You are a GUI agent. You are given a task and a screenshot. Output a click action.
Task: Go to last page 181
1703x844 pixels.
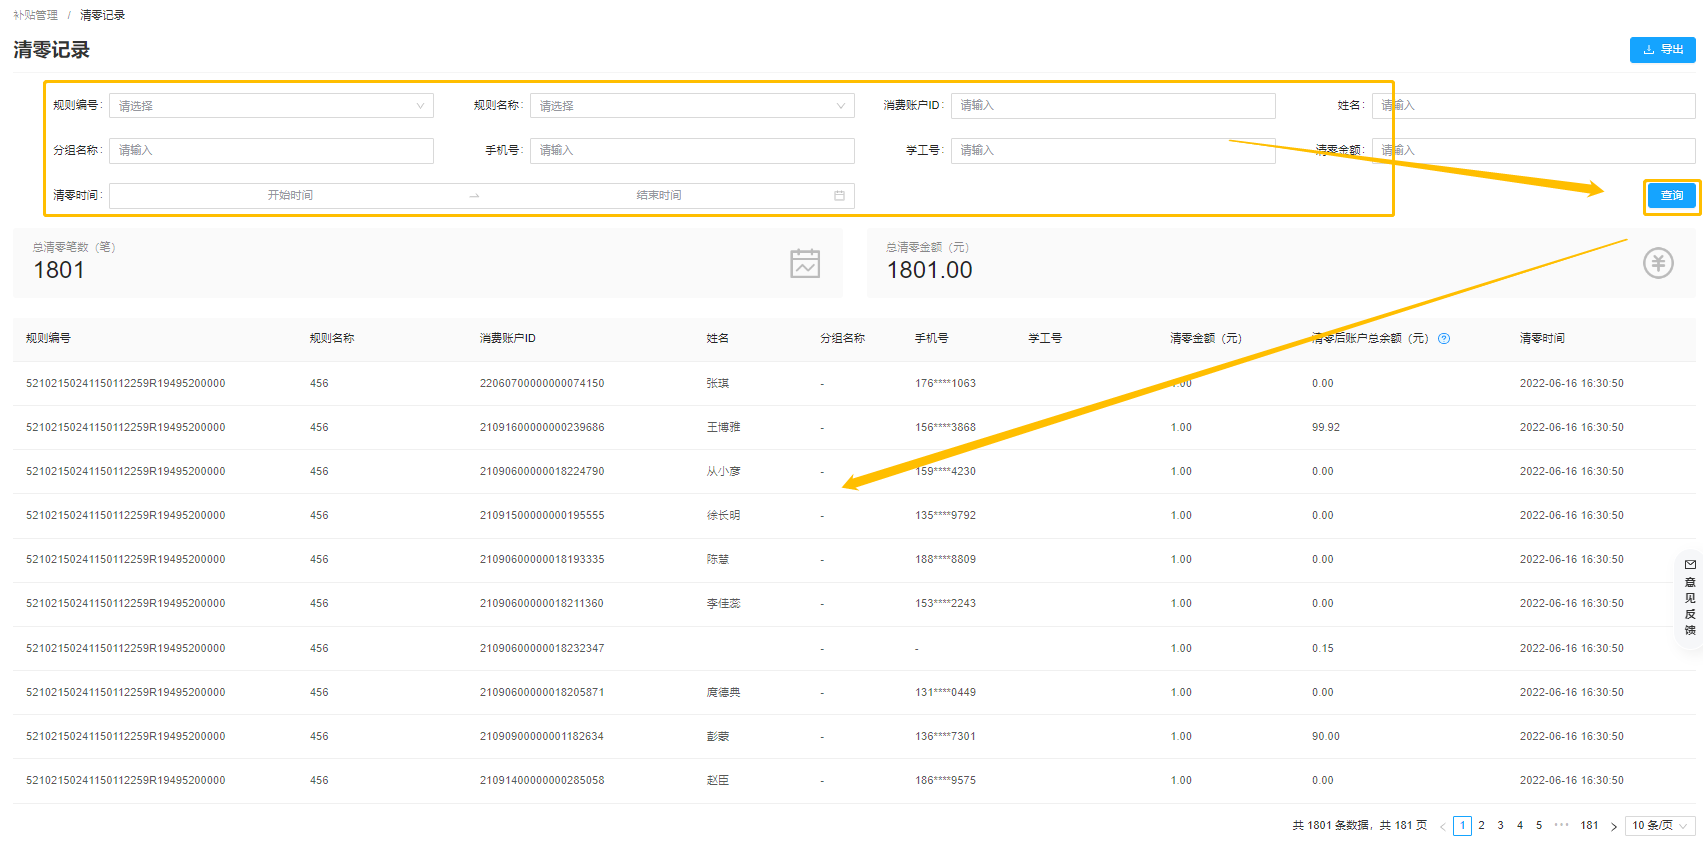tap(1589, 826)
